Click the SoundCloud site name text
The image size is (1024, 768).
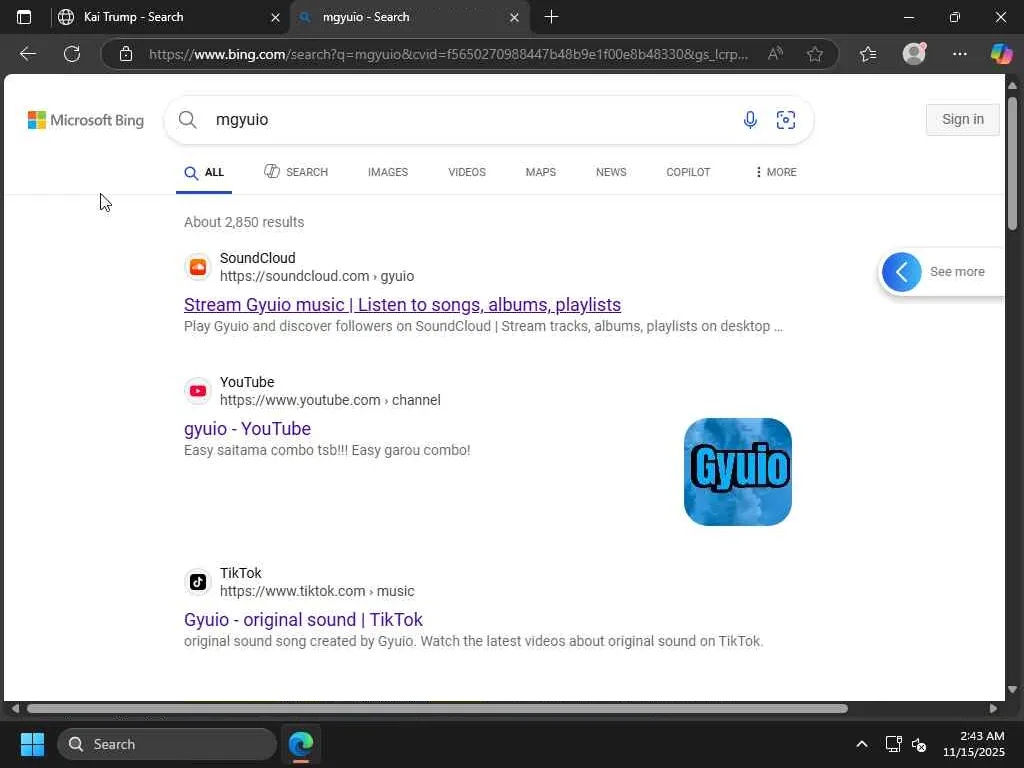pyautogui.click(x=258, y=258)
